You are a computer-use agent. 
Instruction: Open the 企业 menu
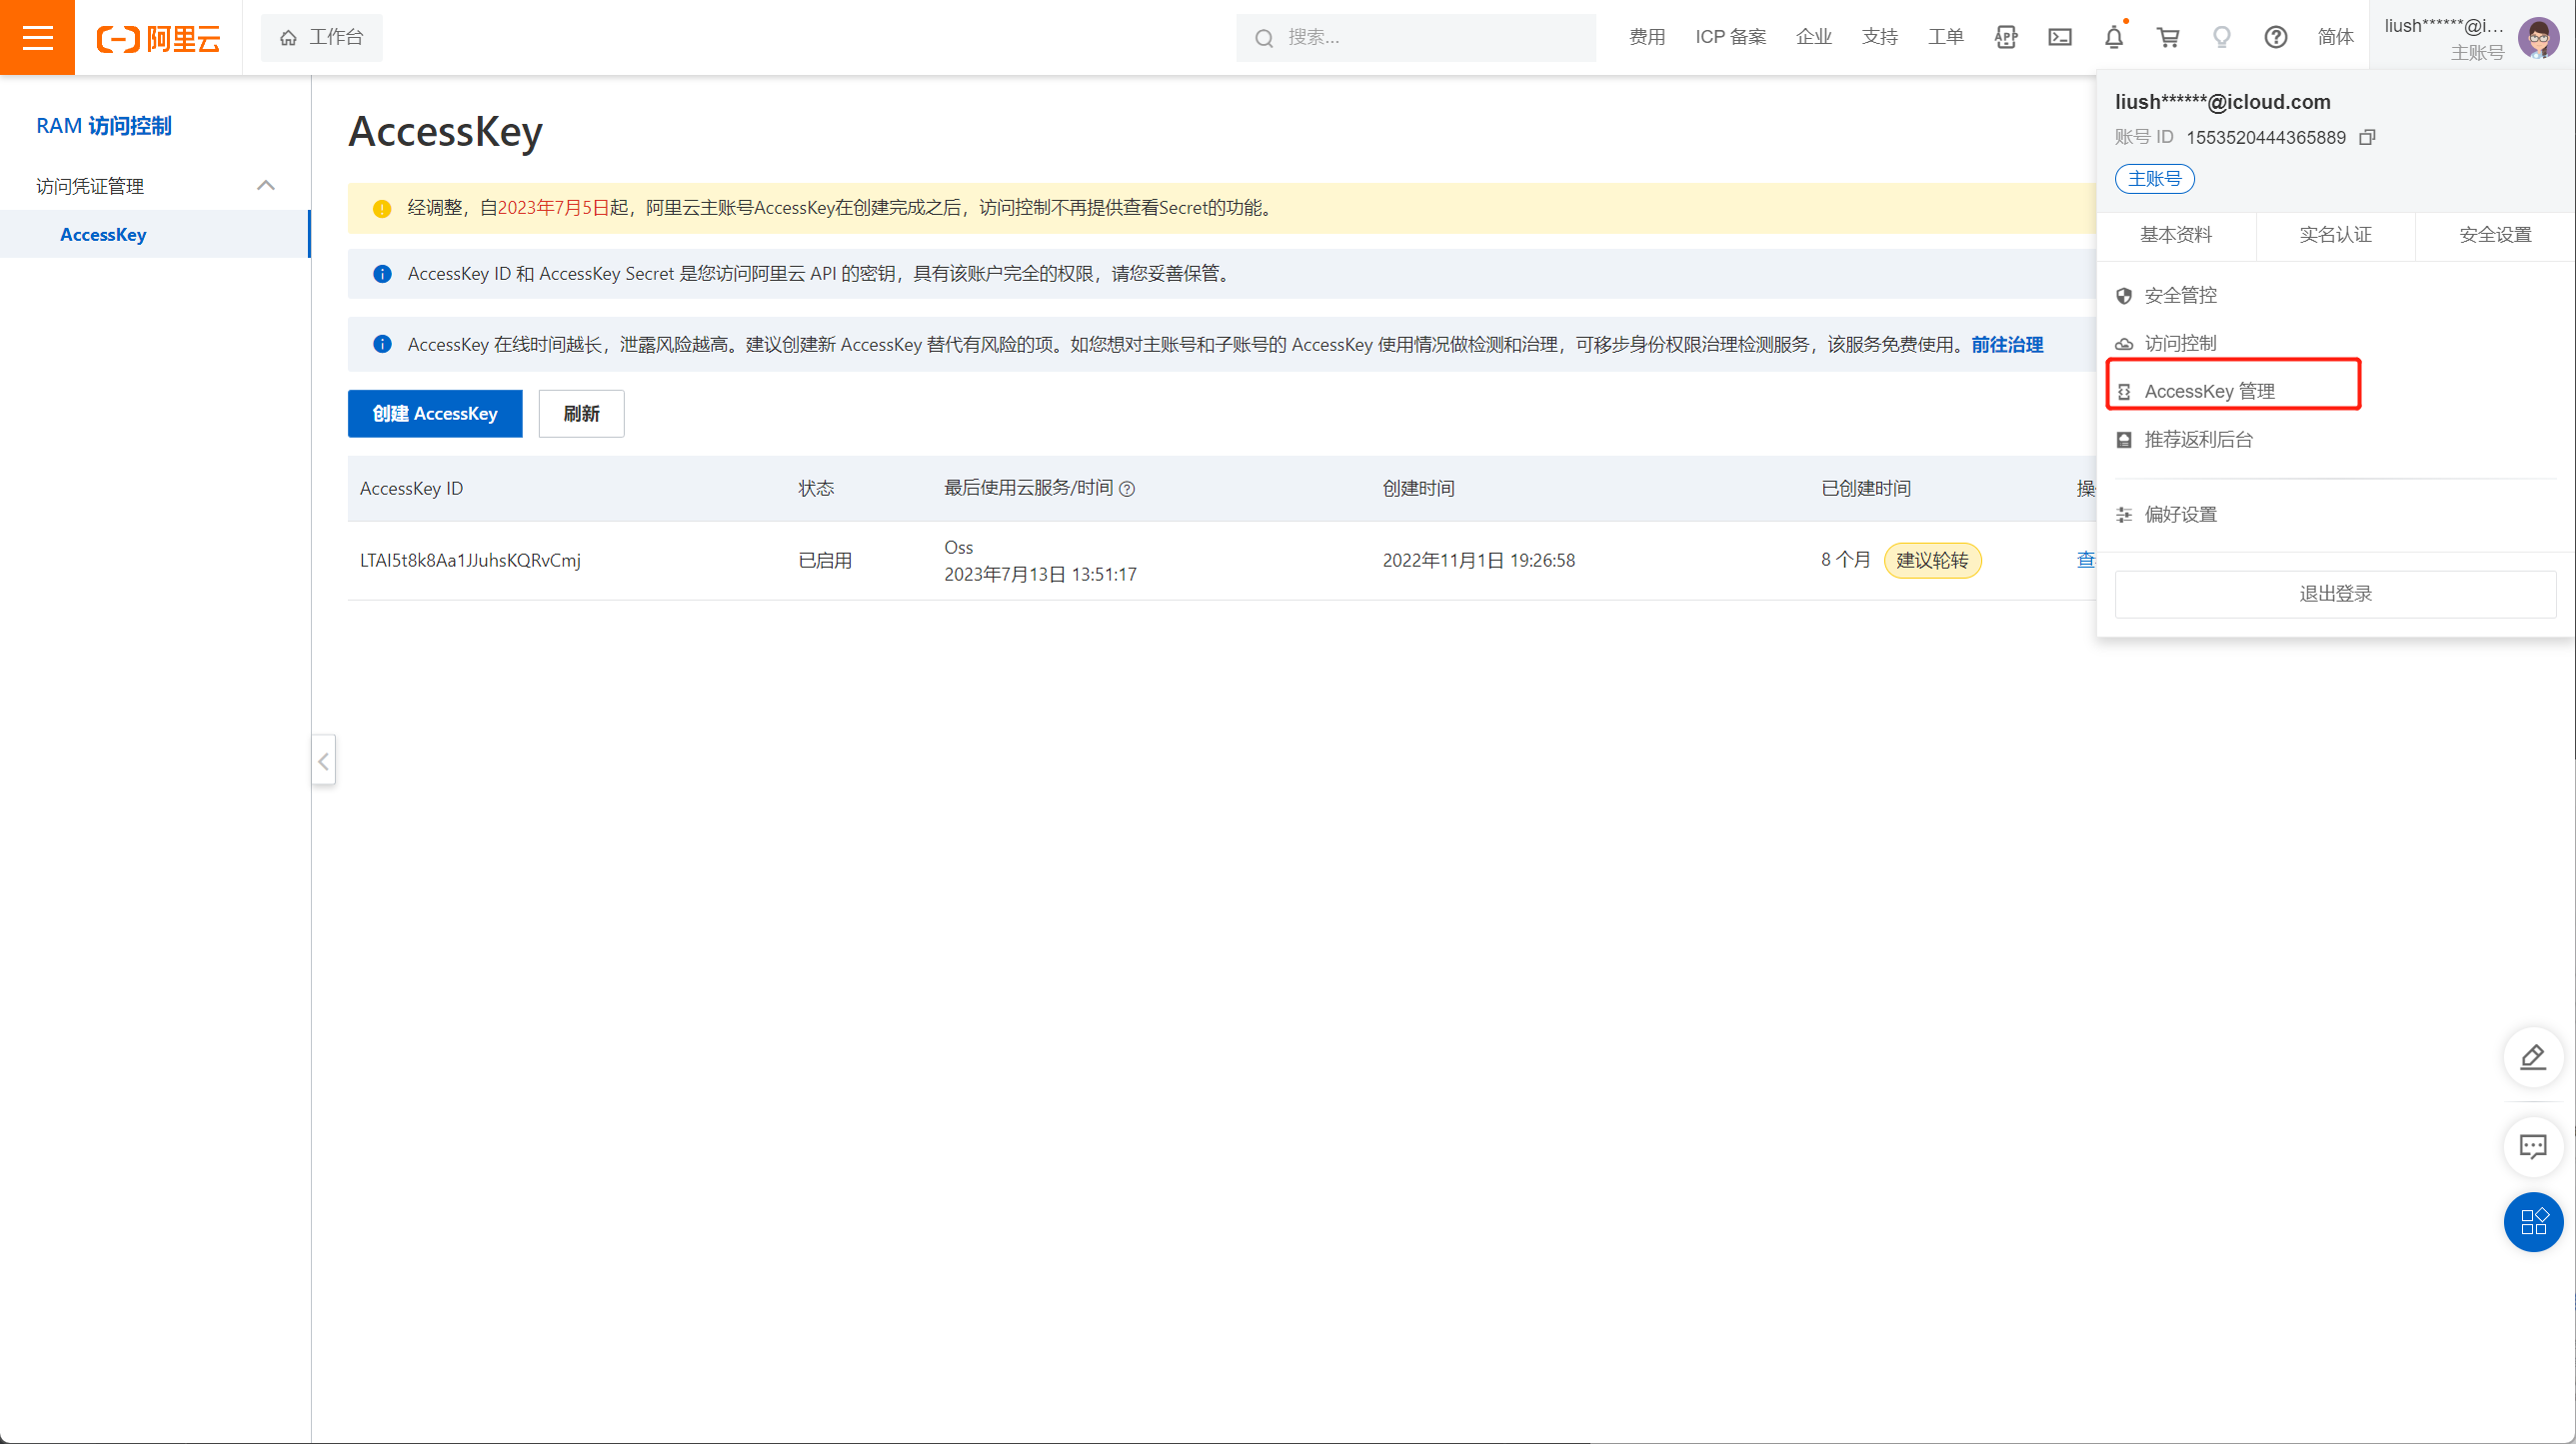tap(1814, 37)
